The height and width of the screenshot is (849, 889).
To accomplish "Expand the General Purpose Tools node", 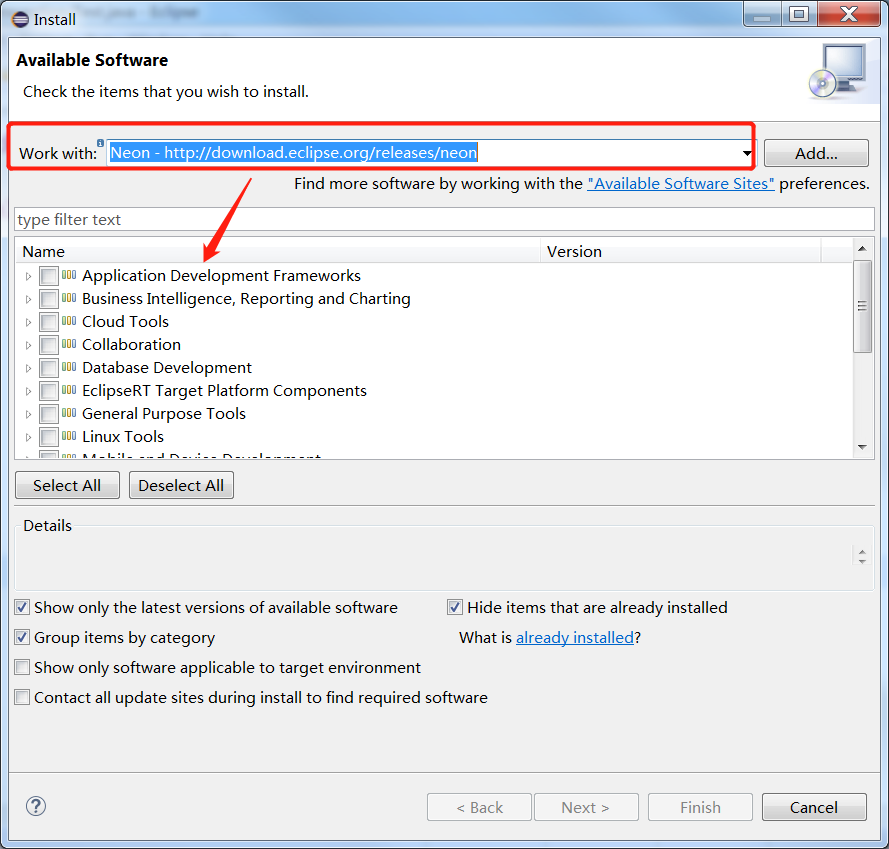I will click(x=28, y=414).
